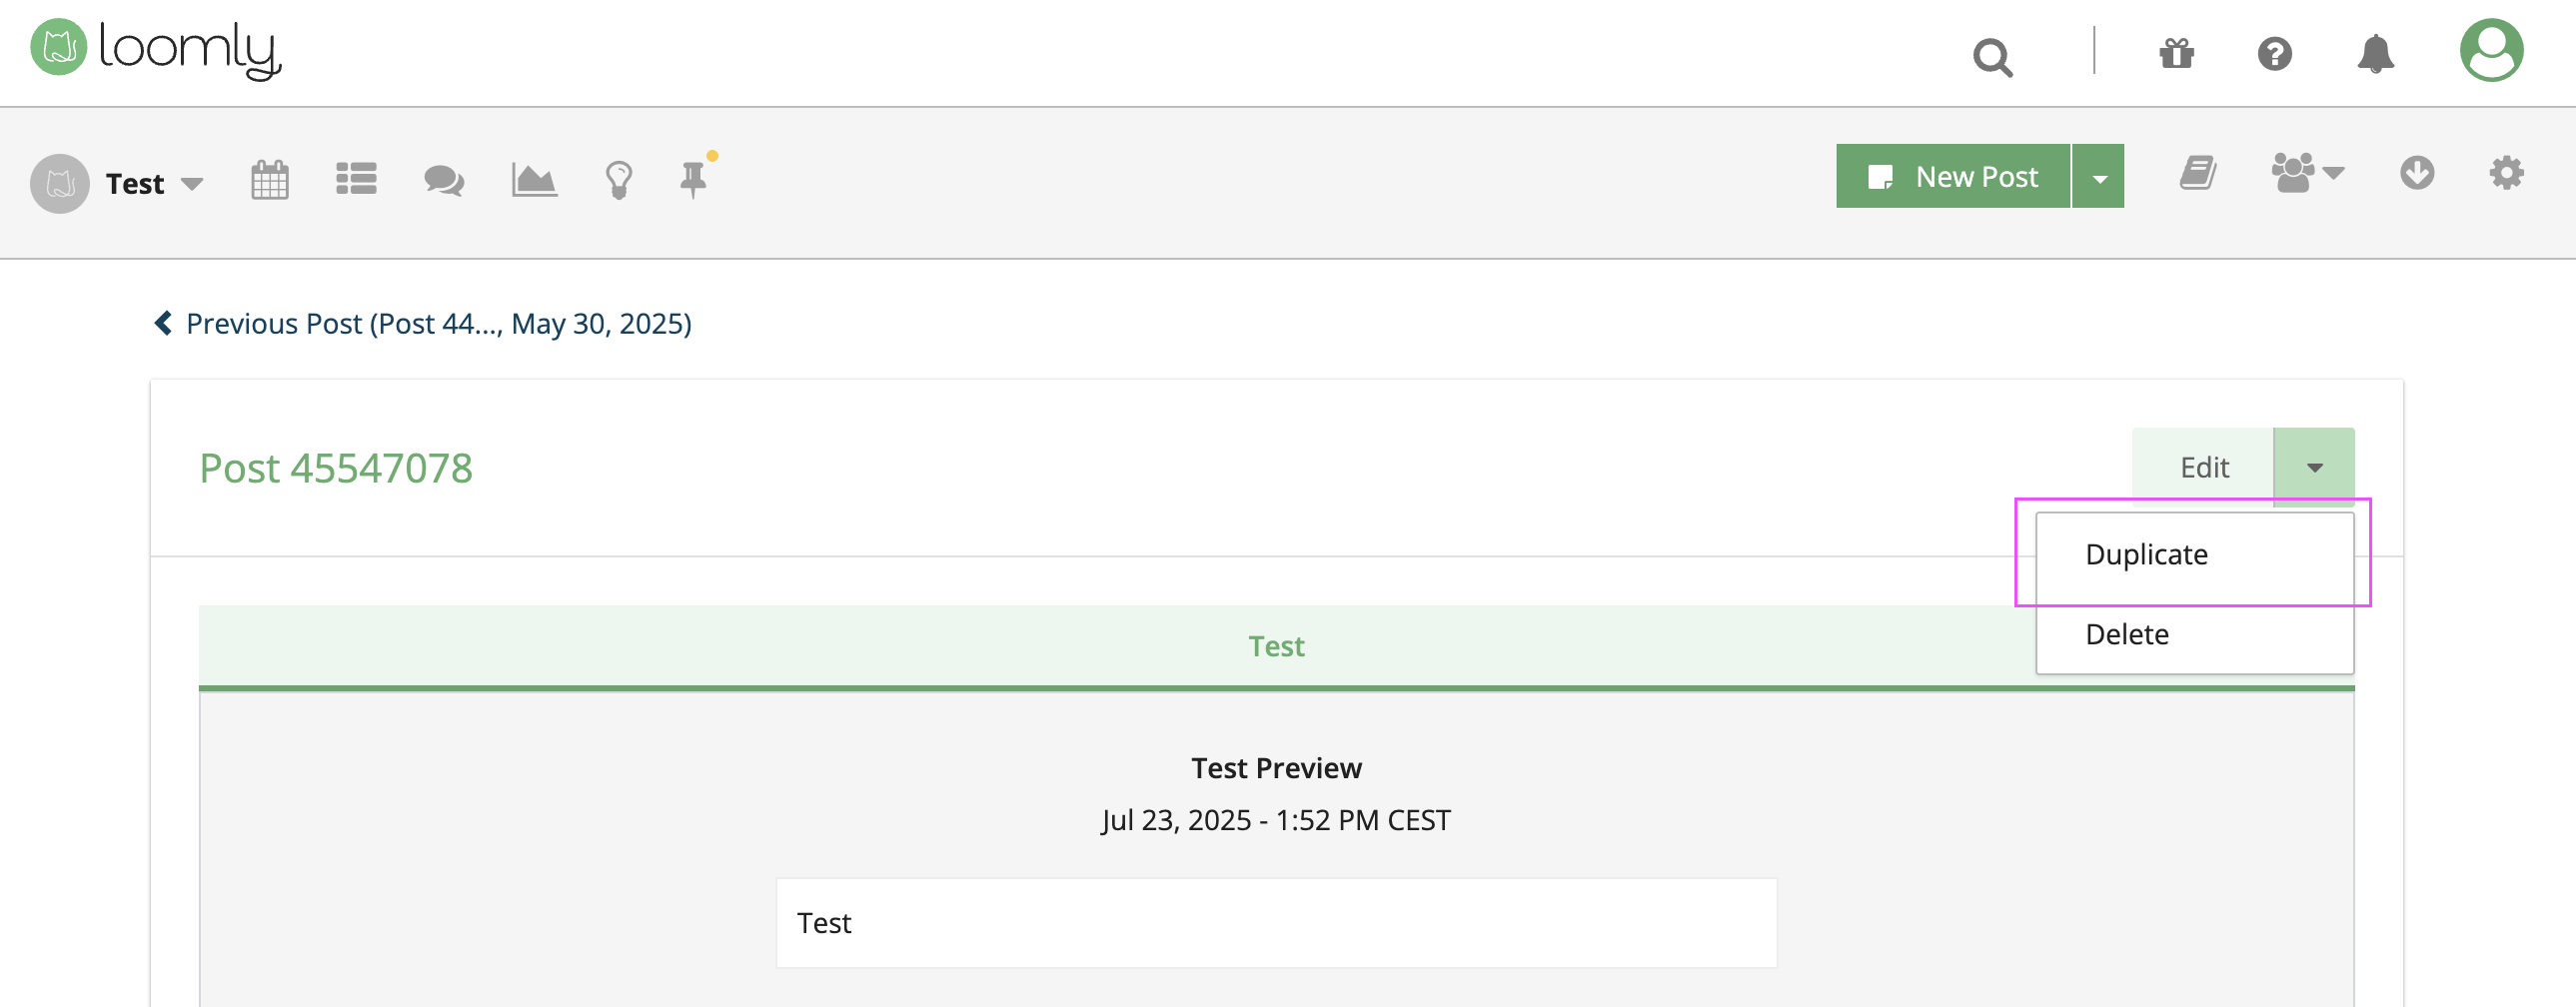Click the post ideas lightbulb icon
This screenshot has height=1007, width=2576.
pos(619,181)
